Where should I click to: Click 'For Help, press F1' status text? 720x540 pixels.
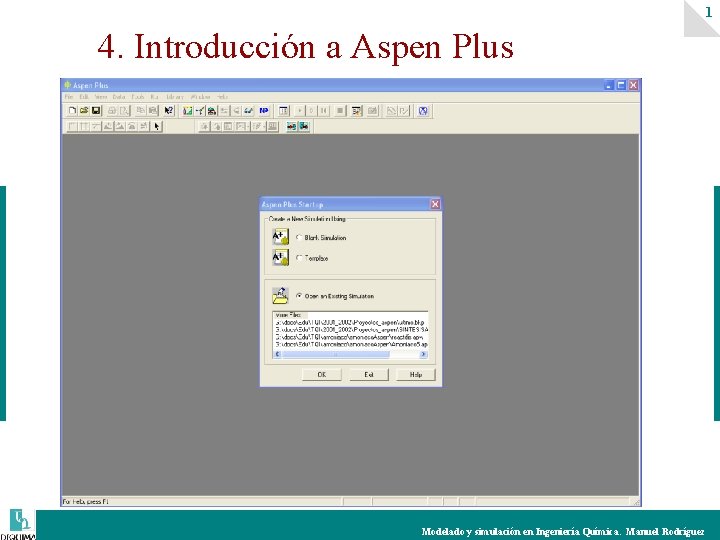tap(85, 502)
